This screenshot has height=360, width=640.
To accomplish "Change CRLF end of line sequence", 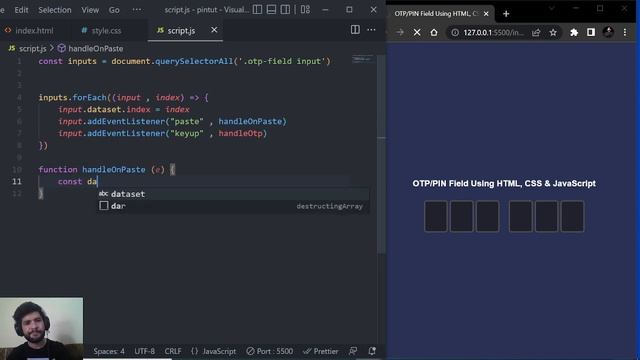I will (173, 351).
